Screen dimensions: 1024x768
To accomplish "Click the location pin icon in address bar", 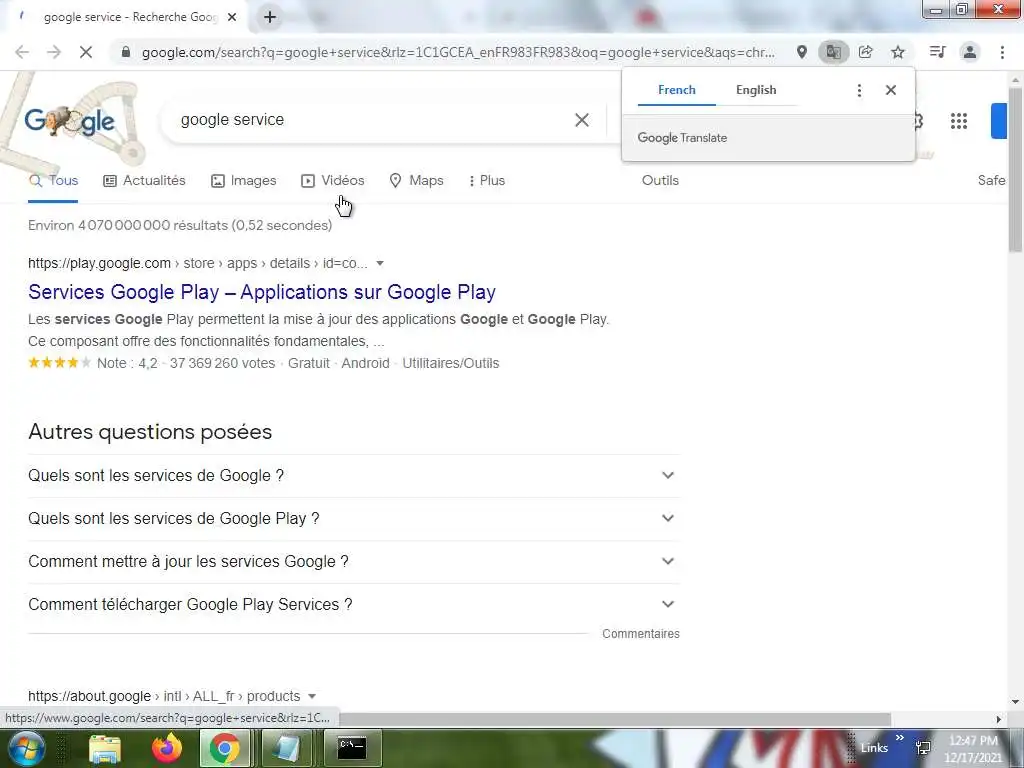I will (x=801, y=52).
